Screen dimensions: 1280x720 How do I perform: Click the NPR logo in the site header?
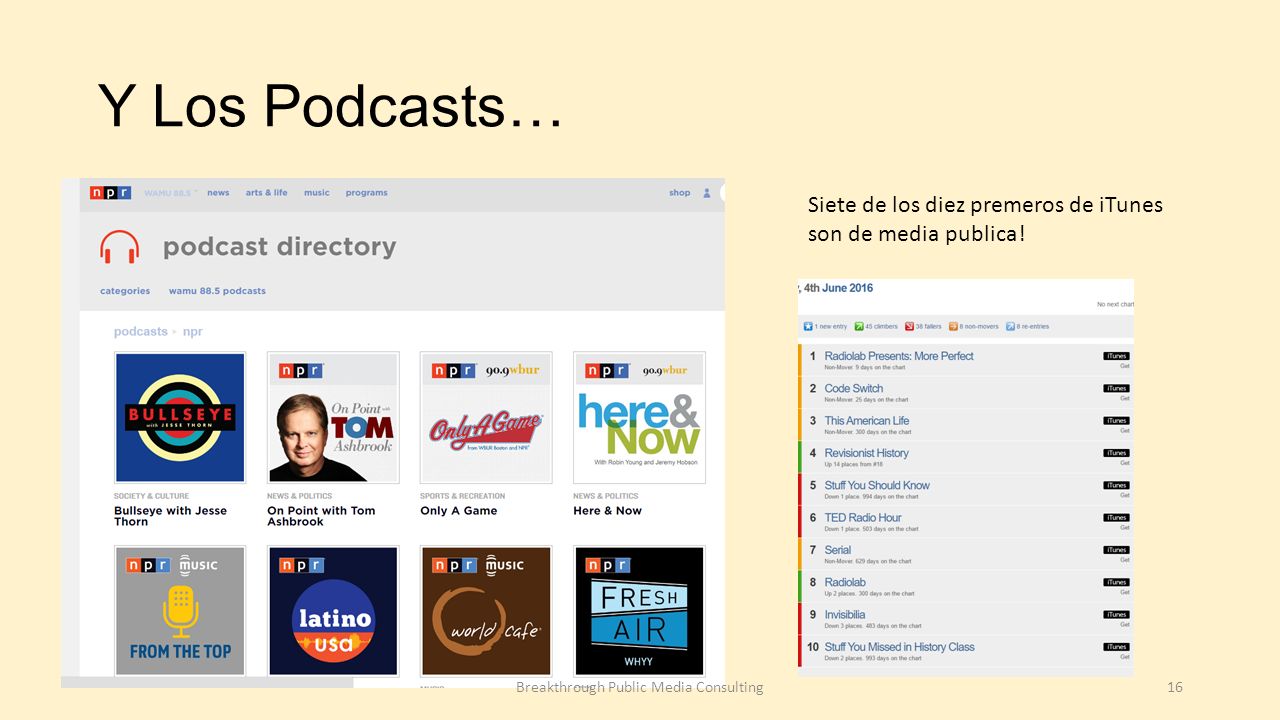tap(110, 193)
